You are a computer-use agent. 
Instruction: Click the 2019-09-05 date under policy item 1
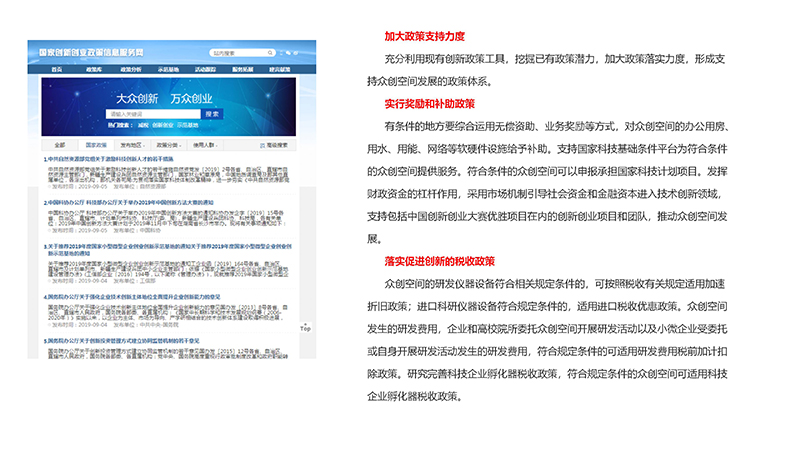[93, 187]
